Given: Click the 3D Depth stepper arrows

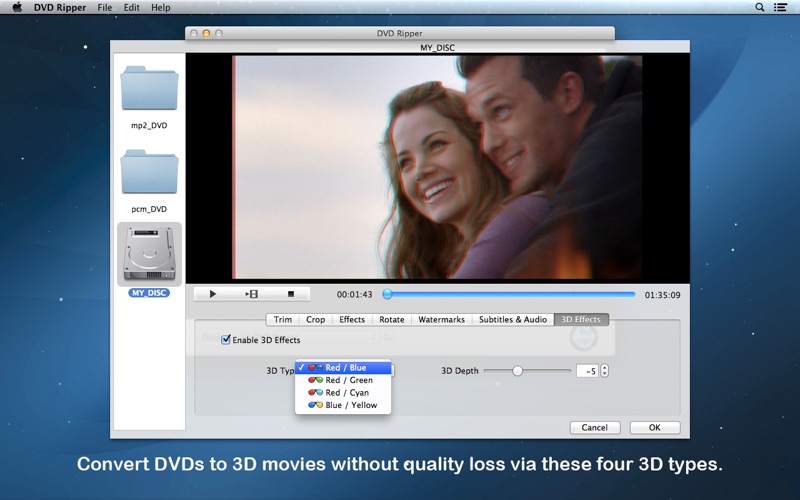Looking at the screenshot, I should point(605,371).
